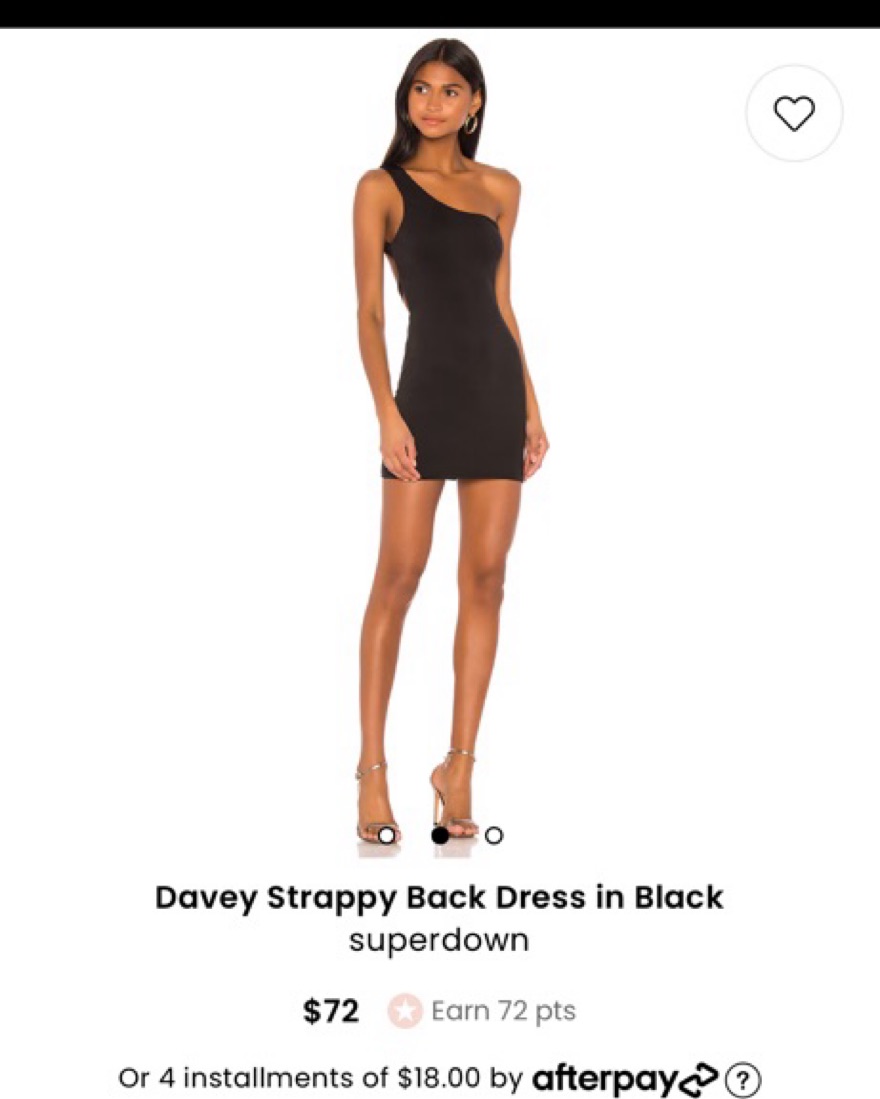Select the third image carousel dot
The width and height of the screenshot is (880, 1099).
(x=494, y=835)
